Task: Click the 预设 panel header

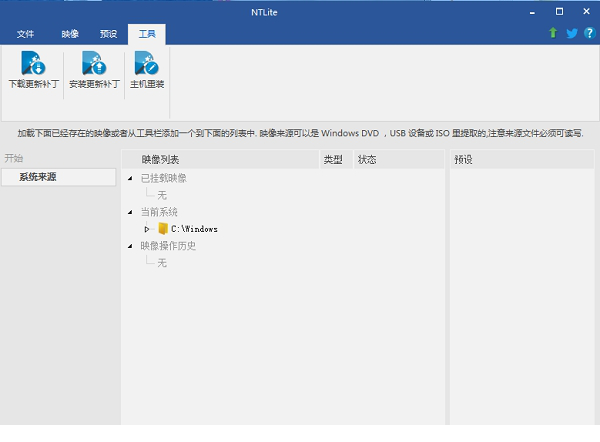Action: pyautogui.click(x=522, y=160)
